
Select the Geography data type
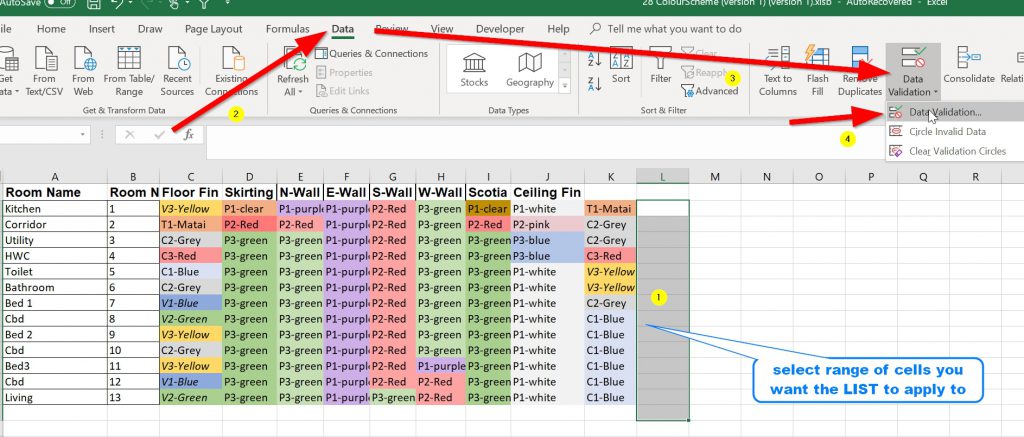(x=529, y=69)
